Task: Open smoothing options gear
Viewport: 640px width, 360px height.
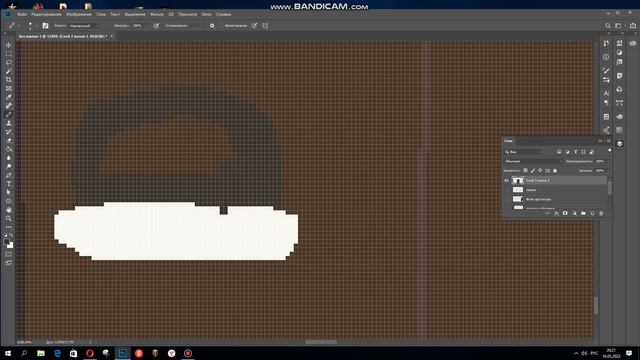Action: (212, 26)
